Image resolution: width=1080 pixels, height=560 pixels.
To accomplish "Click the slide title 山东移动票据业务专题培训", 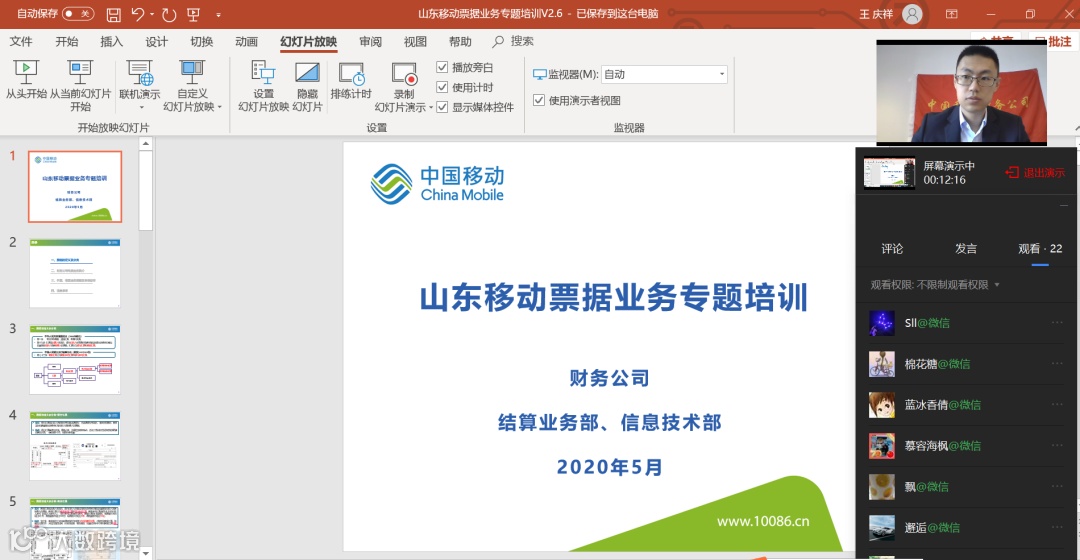I will (613, 298).
